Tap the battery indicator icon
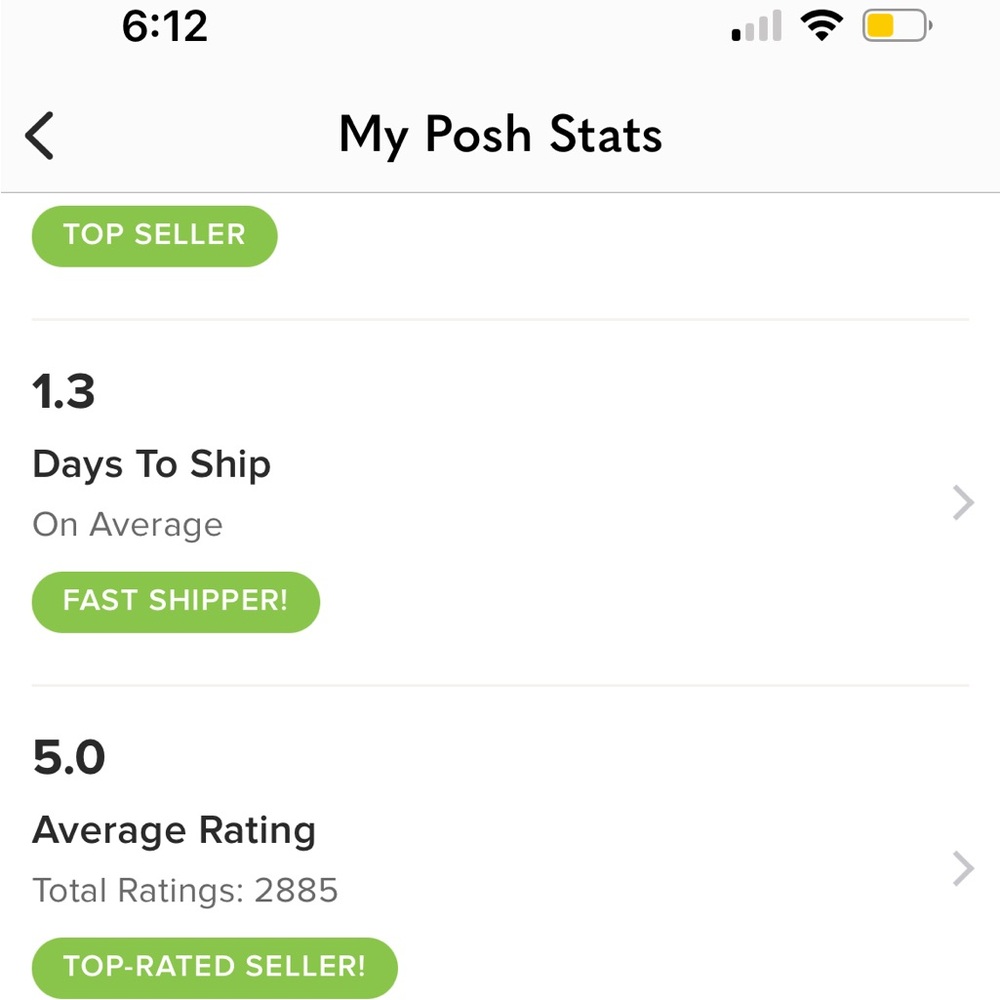The image size is (1000, 1000). click(897, 26)
